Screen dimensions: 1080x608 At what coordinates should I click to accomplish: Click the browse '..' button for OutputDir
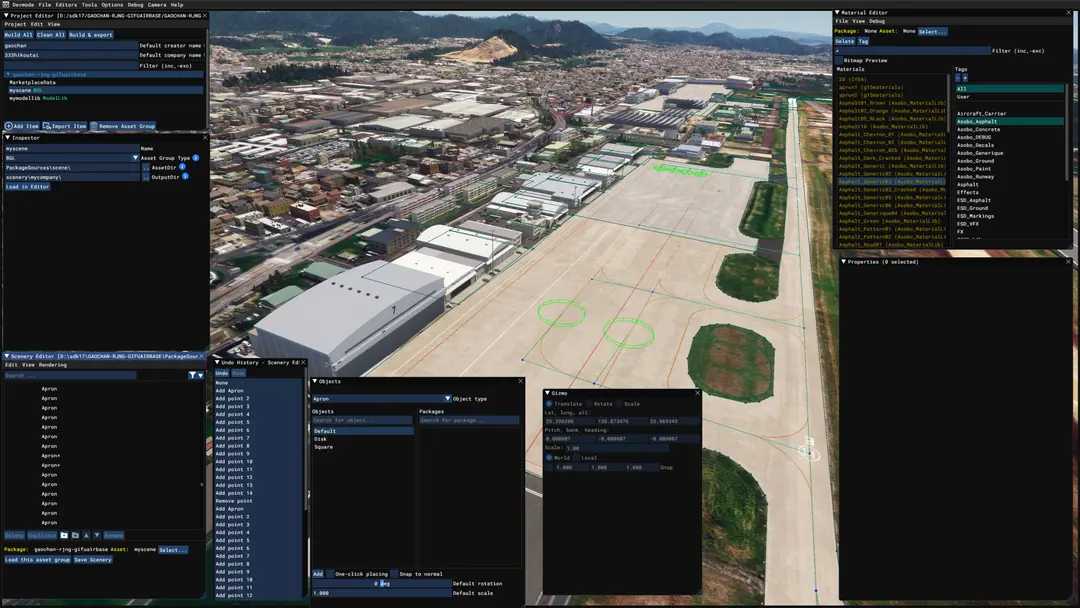(x=145, y=177)
